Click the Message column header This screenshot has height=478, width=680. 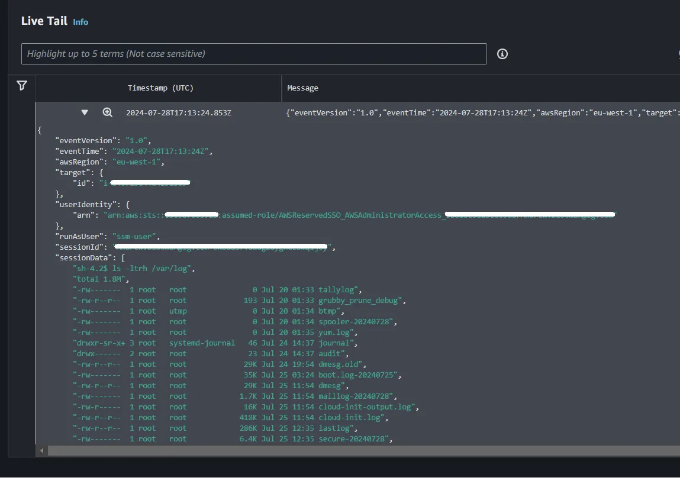tap(303, 88)
